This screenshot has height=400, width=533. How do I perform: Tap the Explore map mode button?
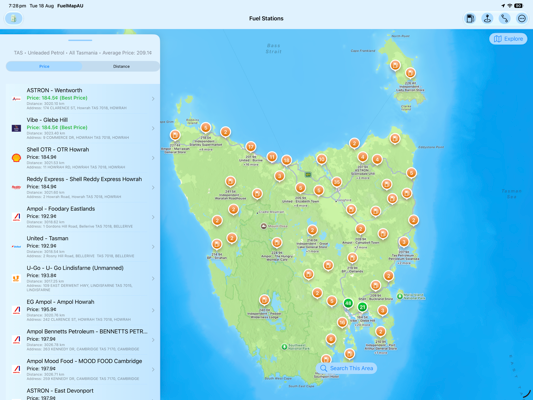(x=508, y=39)
